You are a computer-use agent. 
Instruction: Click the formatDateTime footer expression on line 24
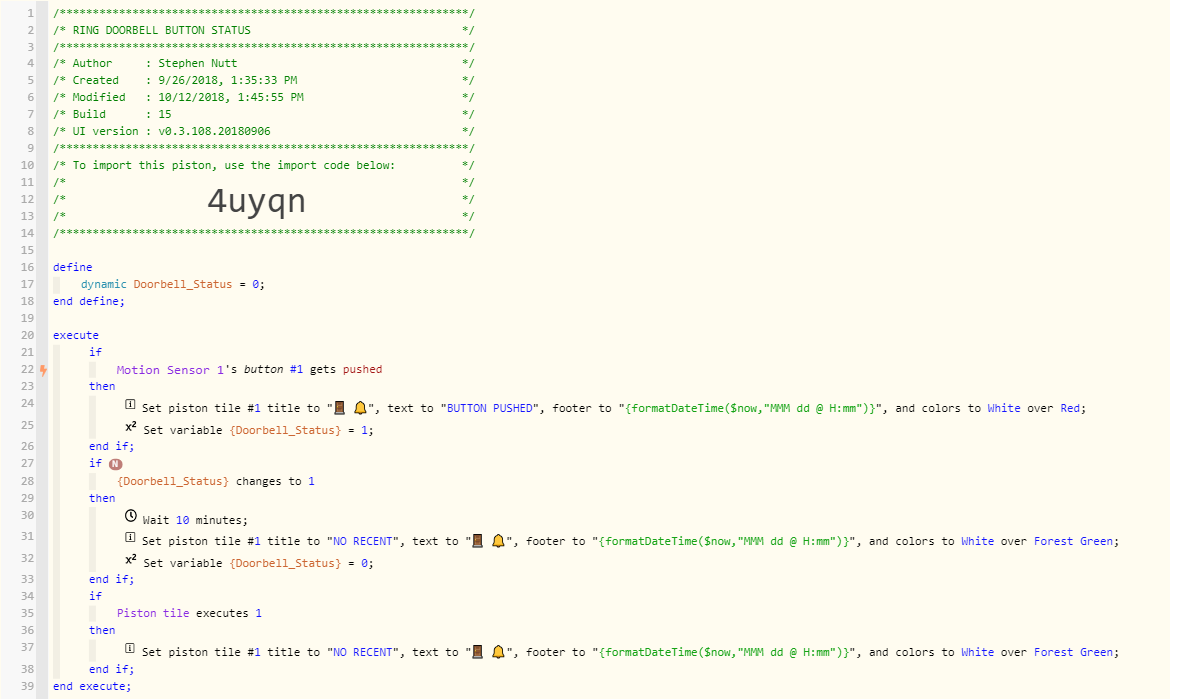(x=750, y=408)
